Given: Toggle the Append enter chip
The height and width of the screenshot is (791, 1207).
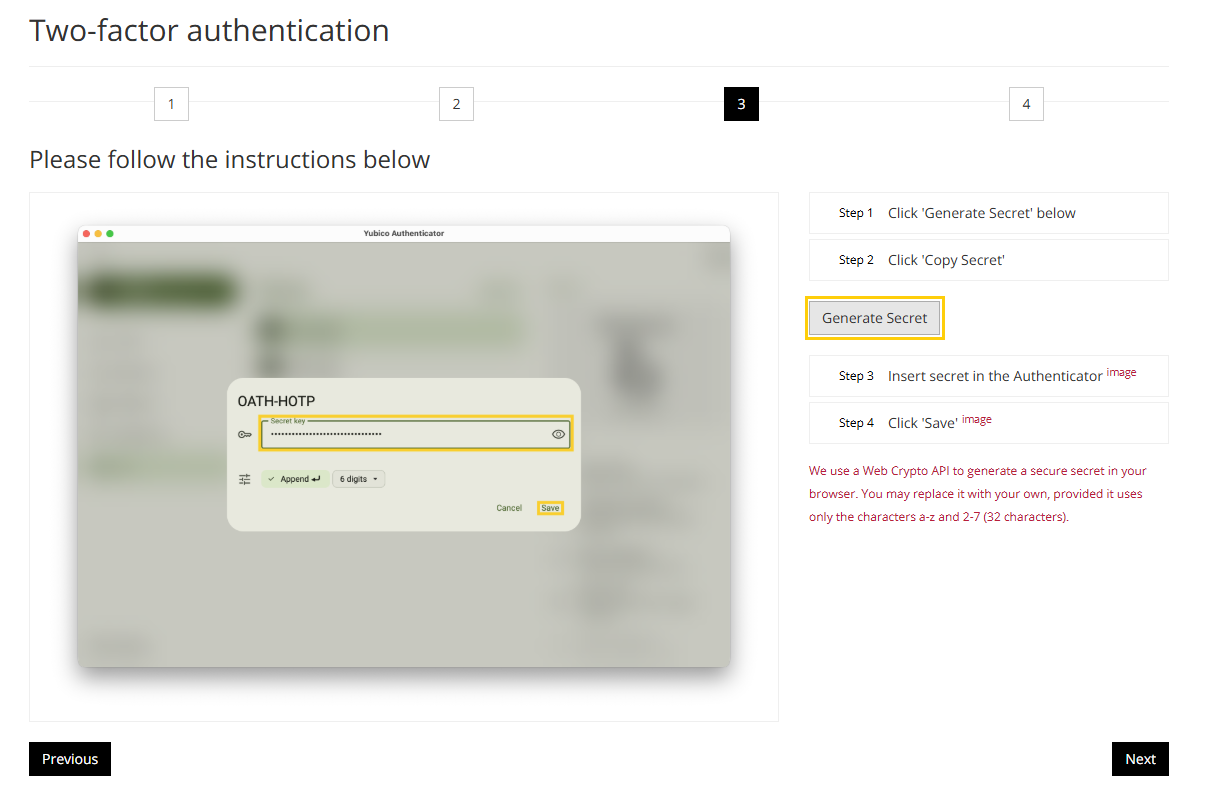Looking at the screenshot, I should 295,479.
